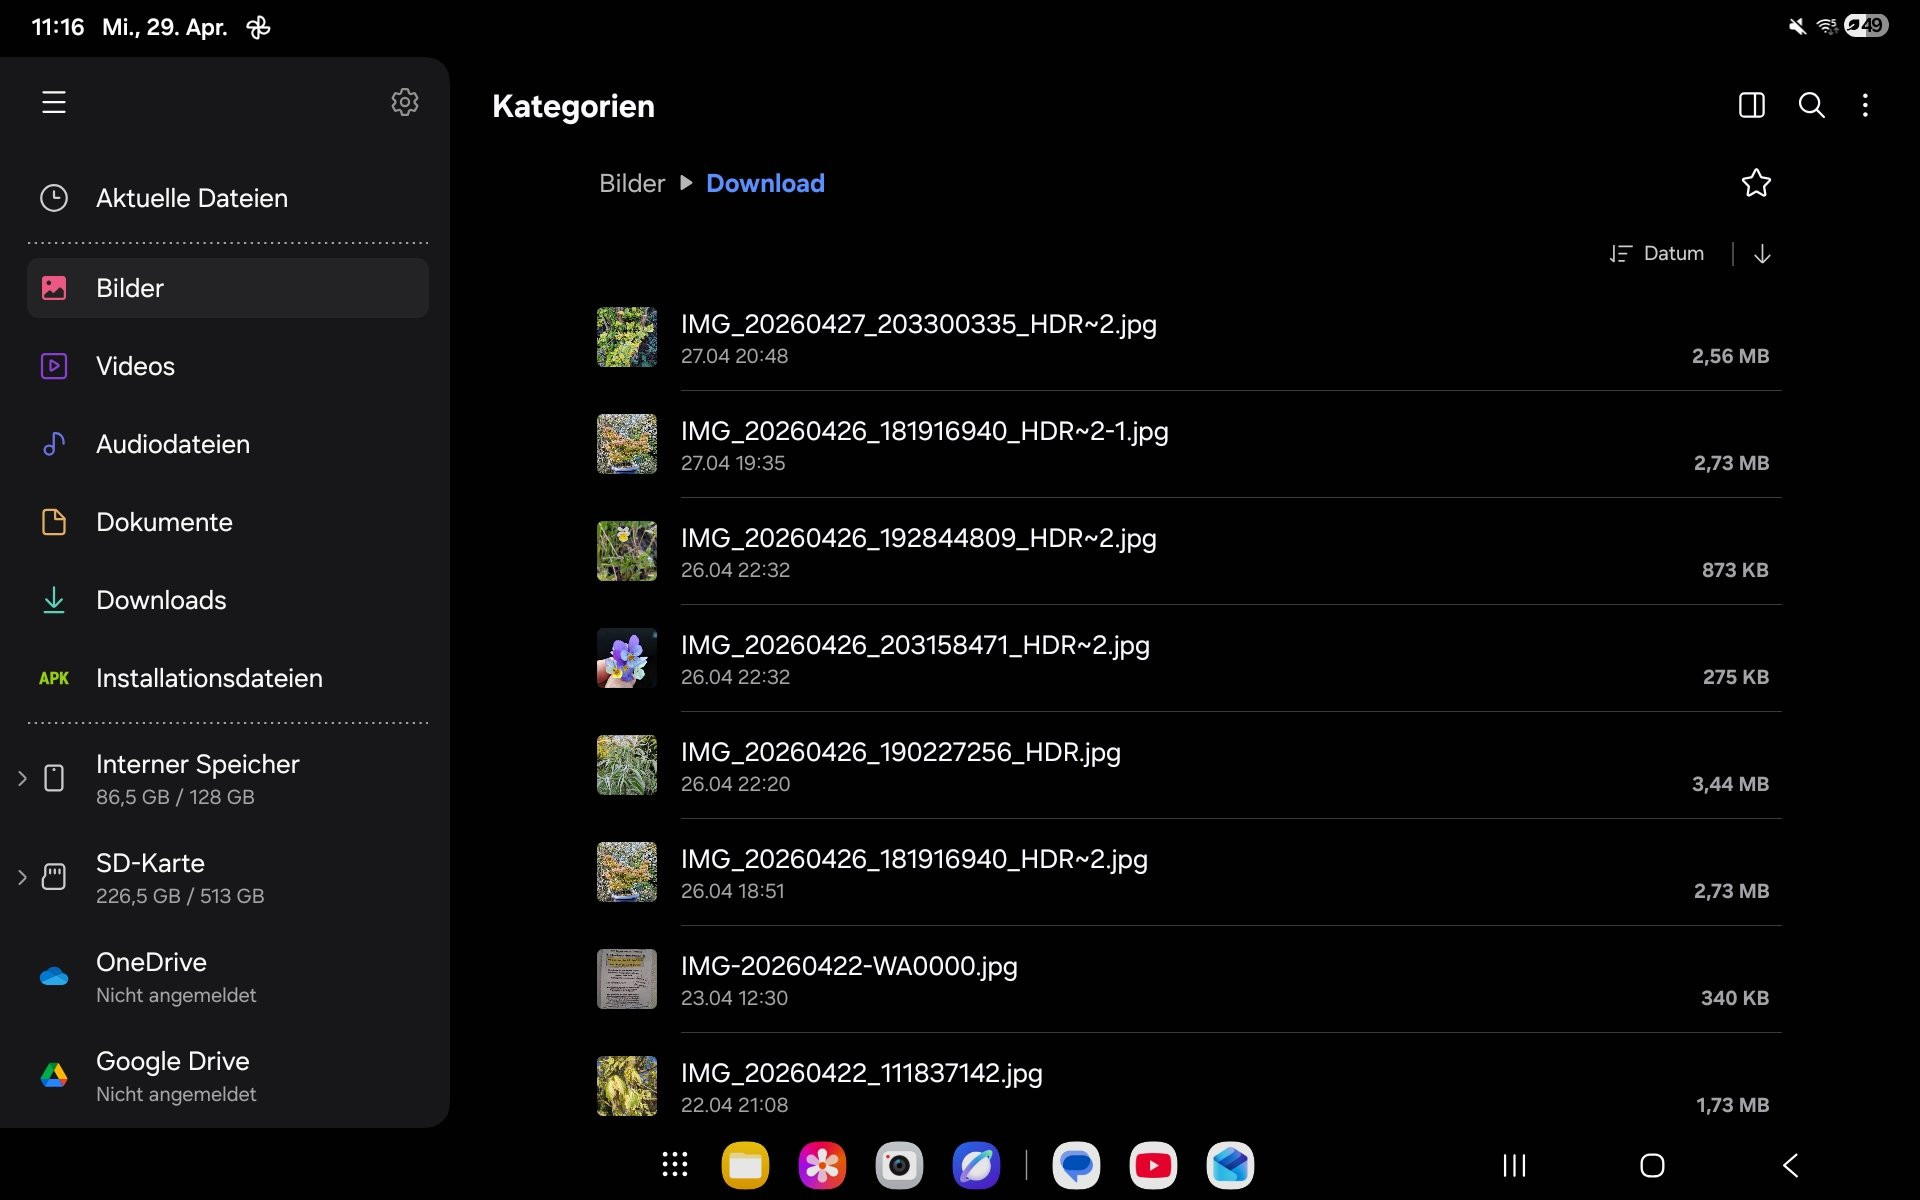Toggle the split view layout icon

(1751, 105)
